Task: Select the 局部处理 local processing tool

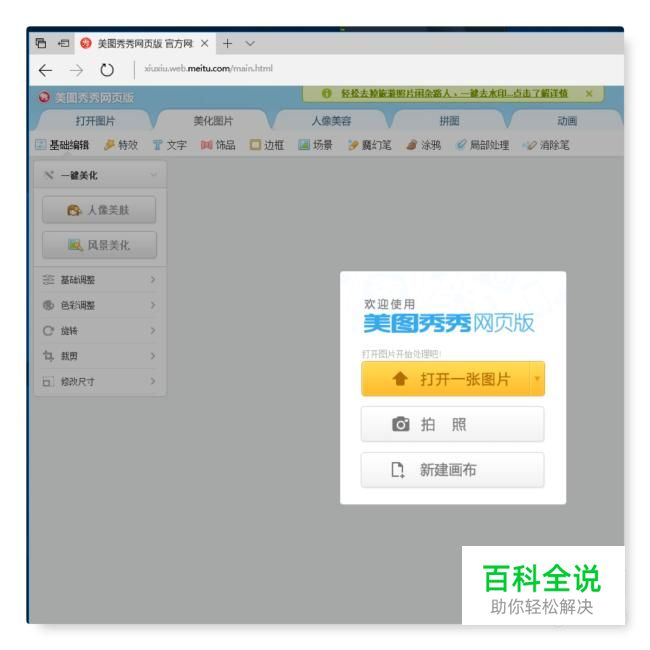Action: pos(483,145)
